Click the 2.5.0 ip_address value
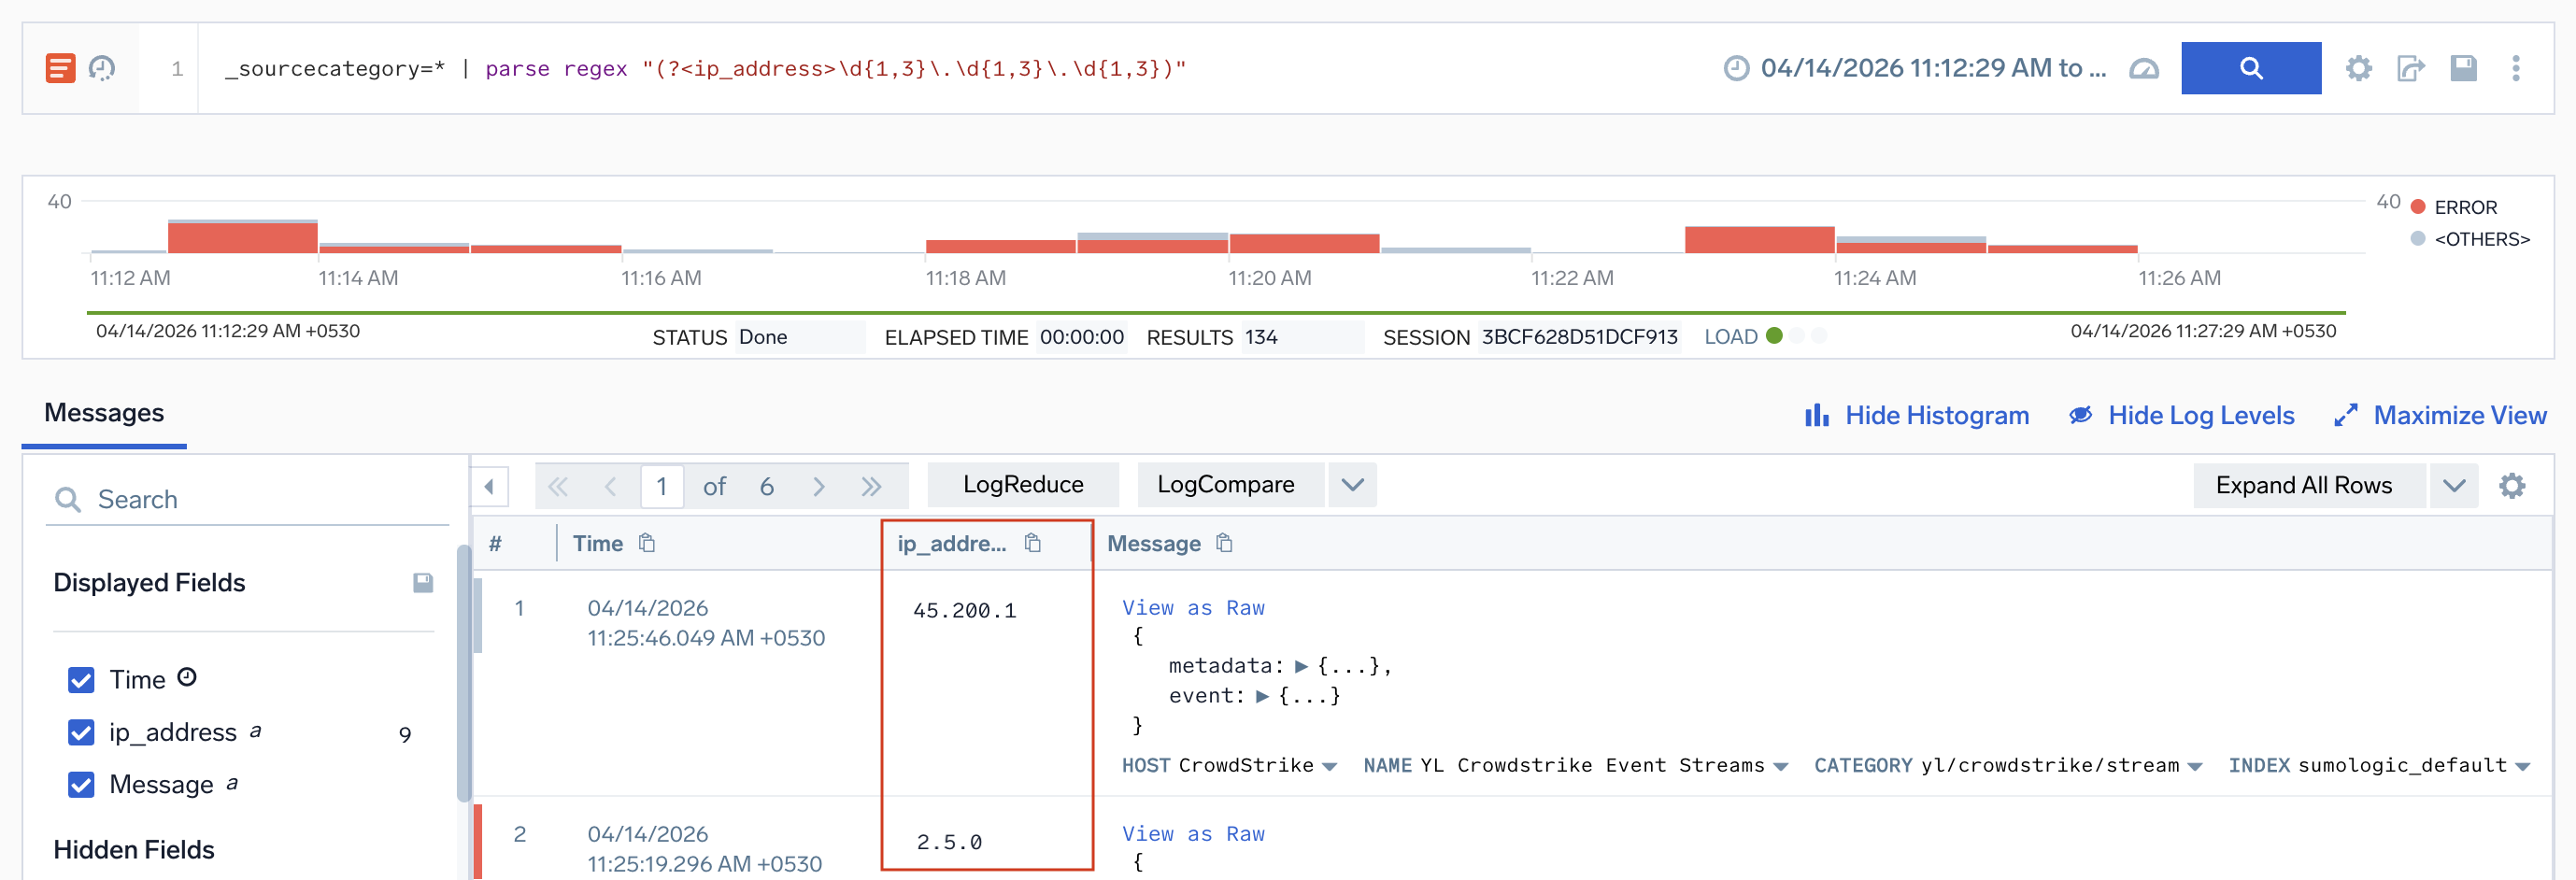Viewport: 2576px width, 880px height. (949, 842)
